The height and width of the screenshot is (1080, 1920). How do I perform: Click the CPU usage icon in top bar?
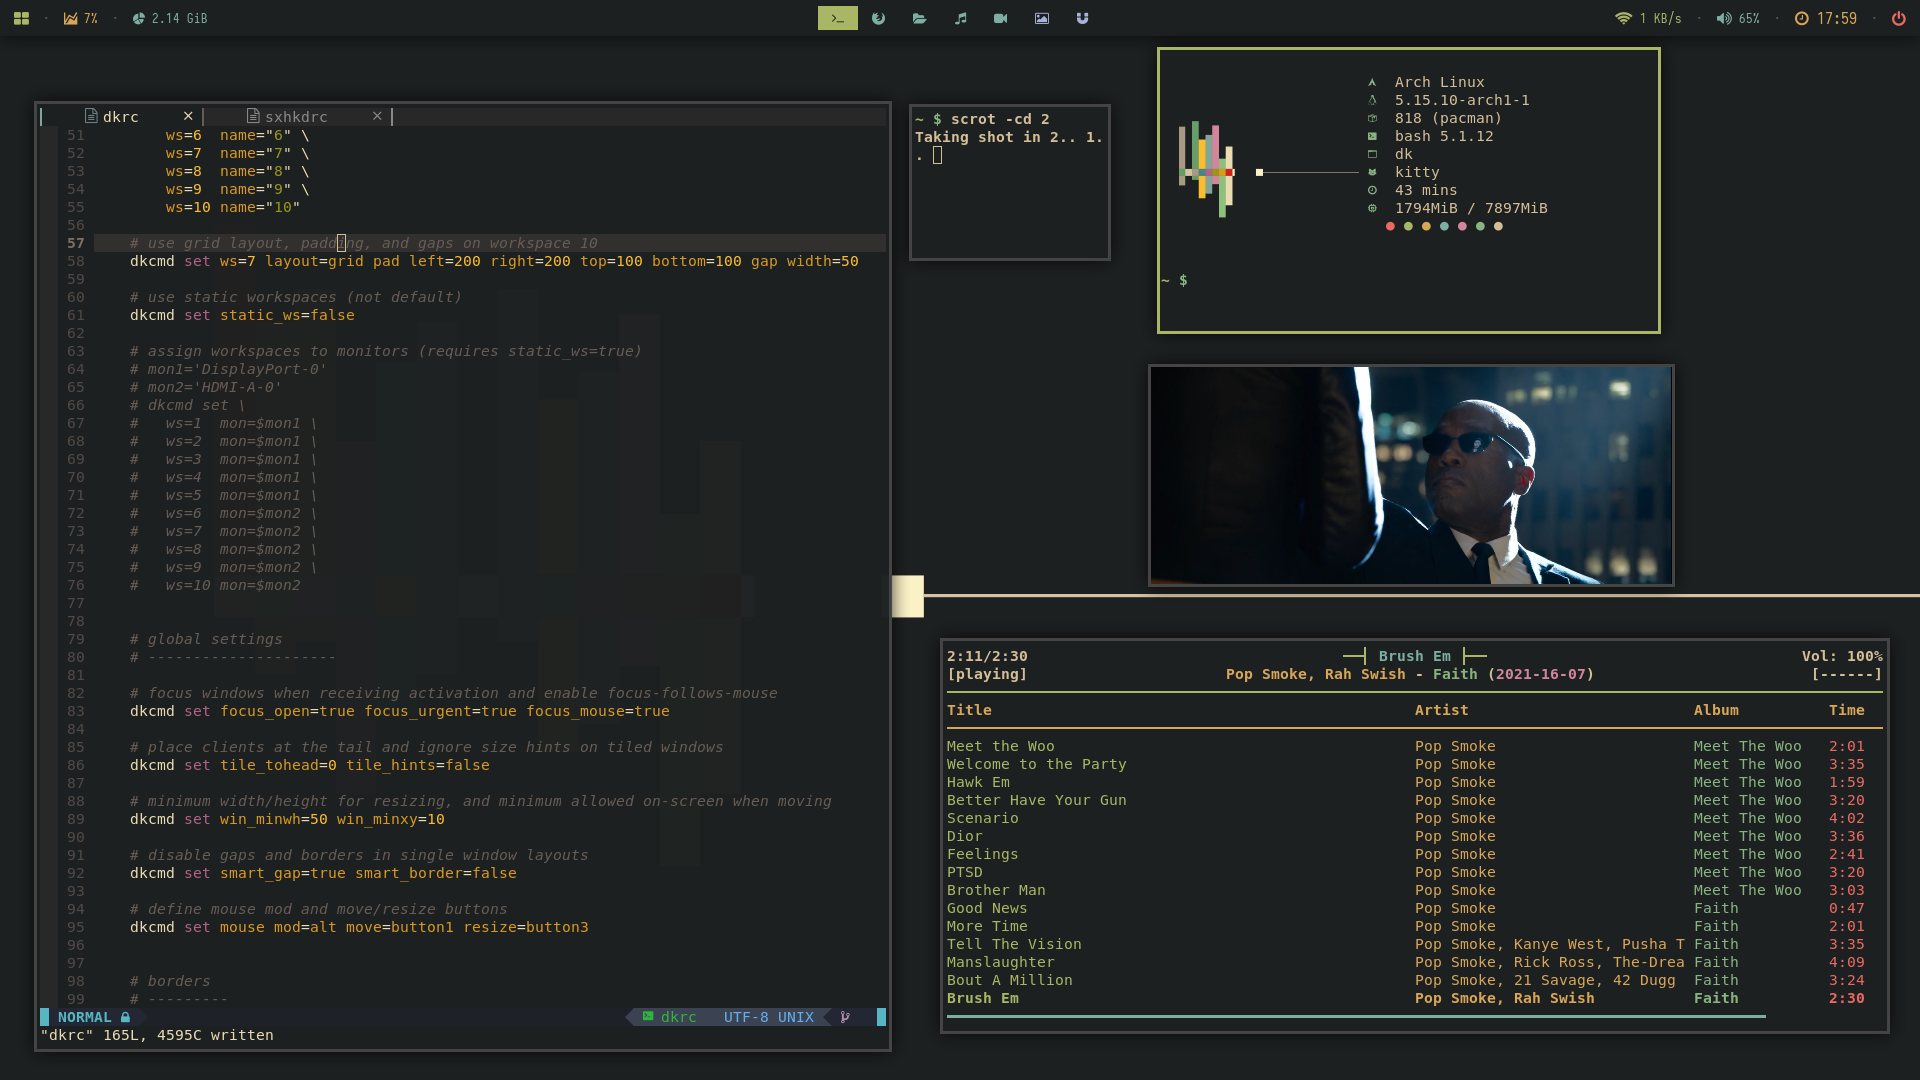[70, 18]
